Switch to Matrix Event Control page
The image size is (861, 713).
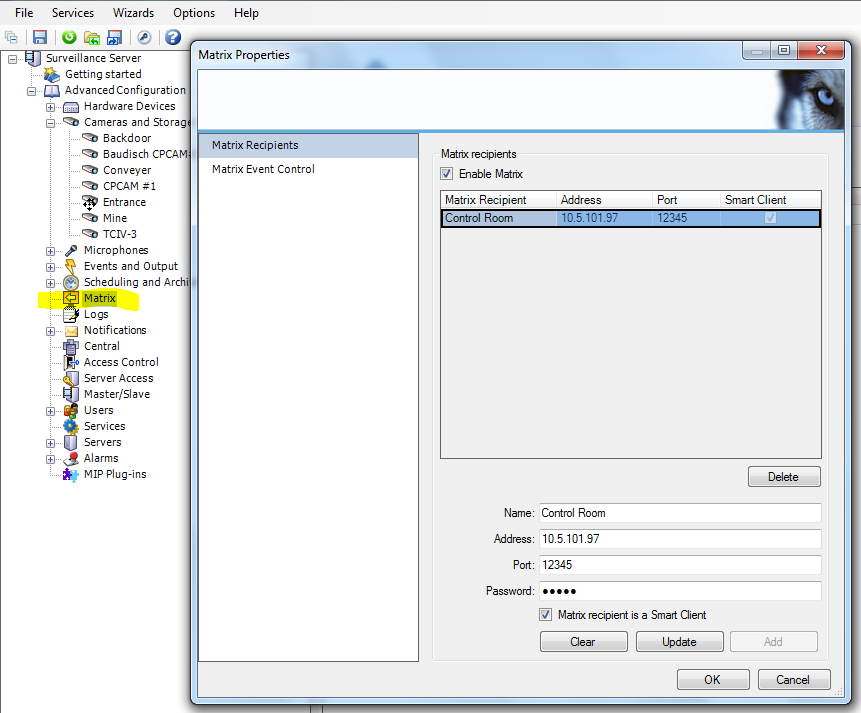263,169
